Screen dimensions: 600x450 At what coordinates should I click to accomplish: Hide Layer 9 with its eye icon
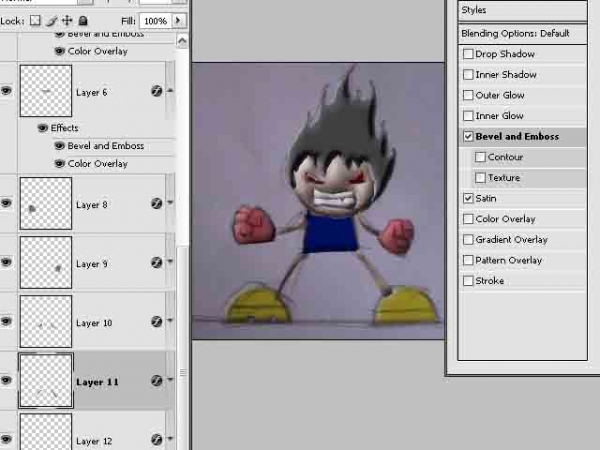6,262
